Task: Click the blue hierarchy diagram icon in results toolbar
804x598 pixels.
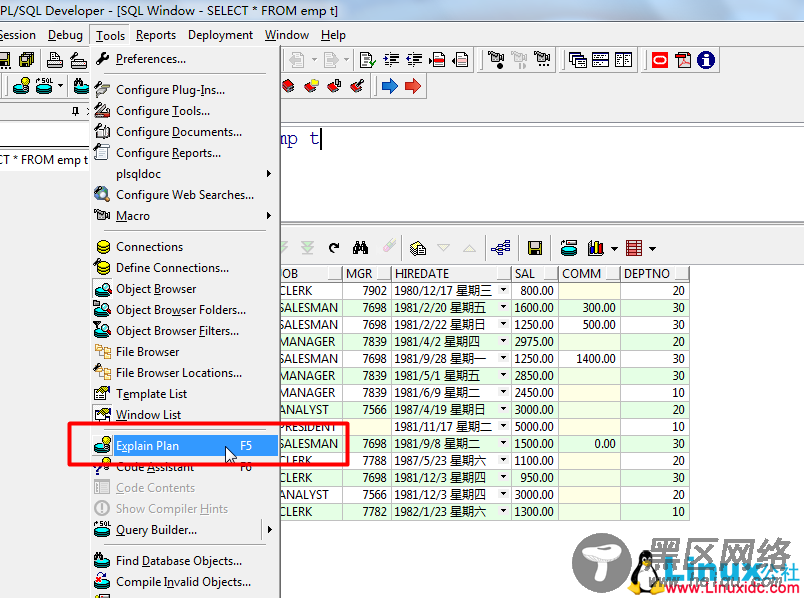Action: 500,248
